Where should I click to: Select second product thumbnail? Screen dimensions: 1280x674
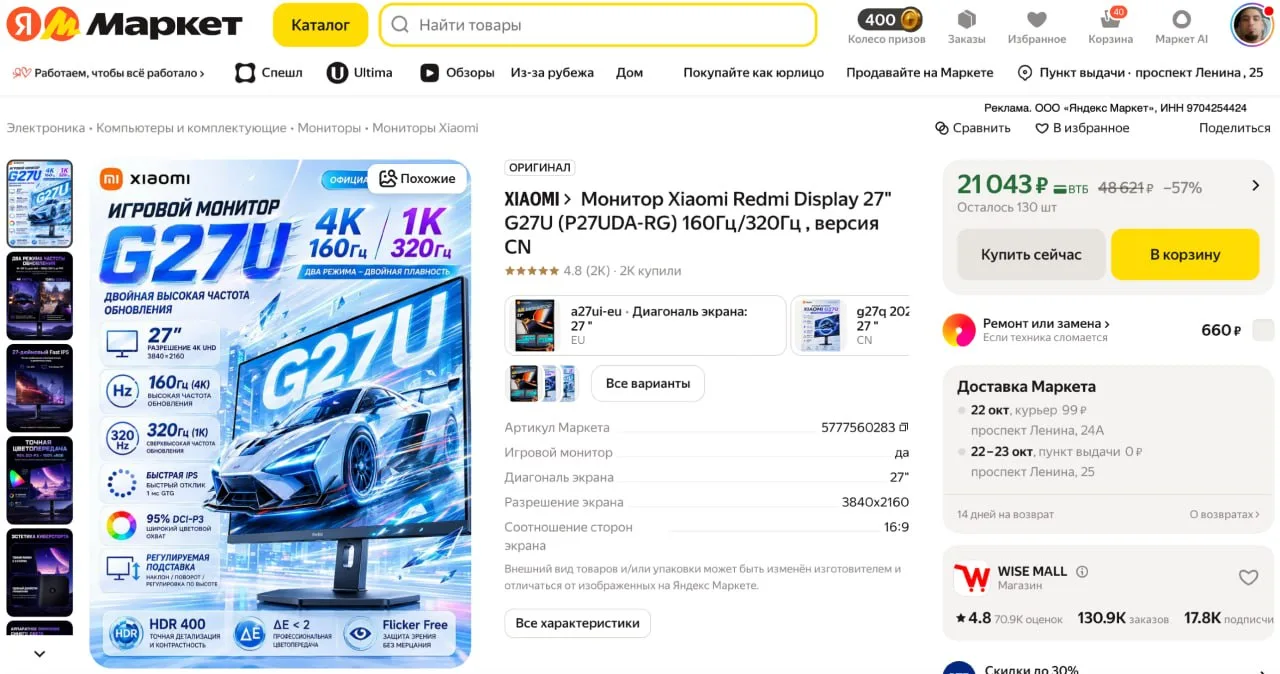pos(40,296)
